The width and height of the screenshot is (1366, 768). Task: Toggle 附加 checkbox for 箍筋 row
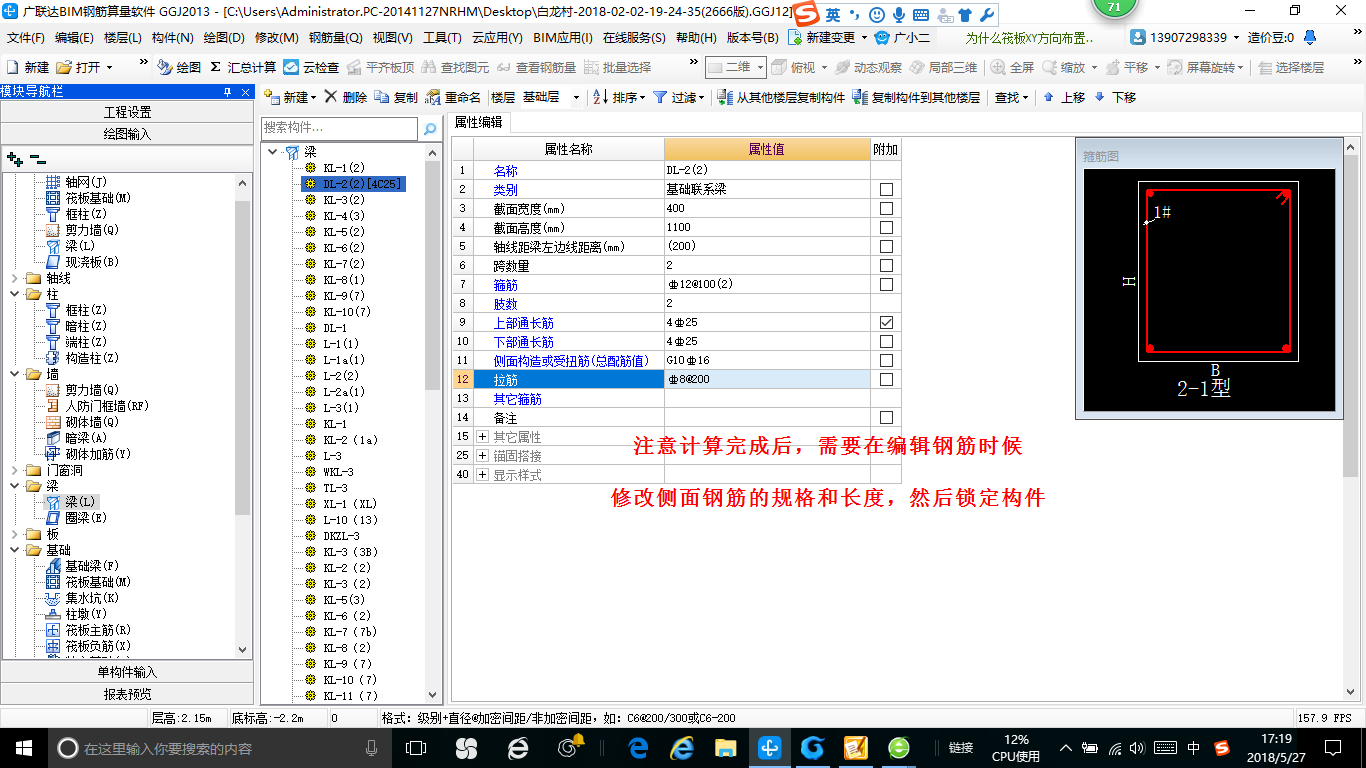(x=886, y=285)
